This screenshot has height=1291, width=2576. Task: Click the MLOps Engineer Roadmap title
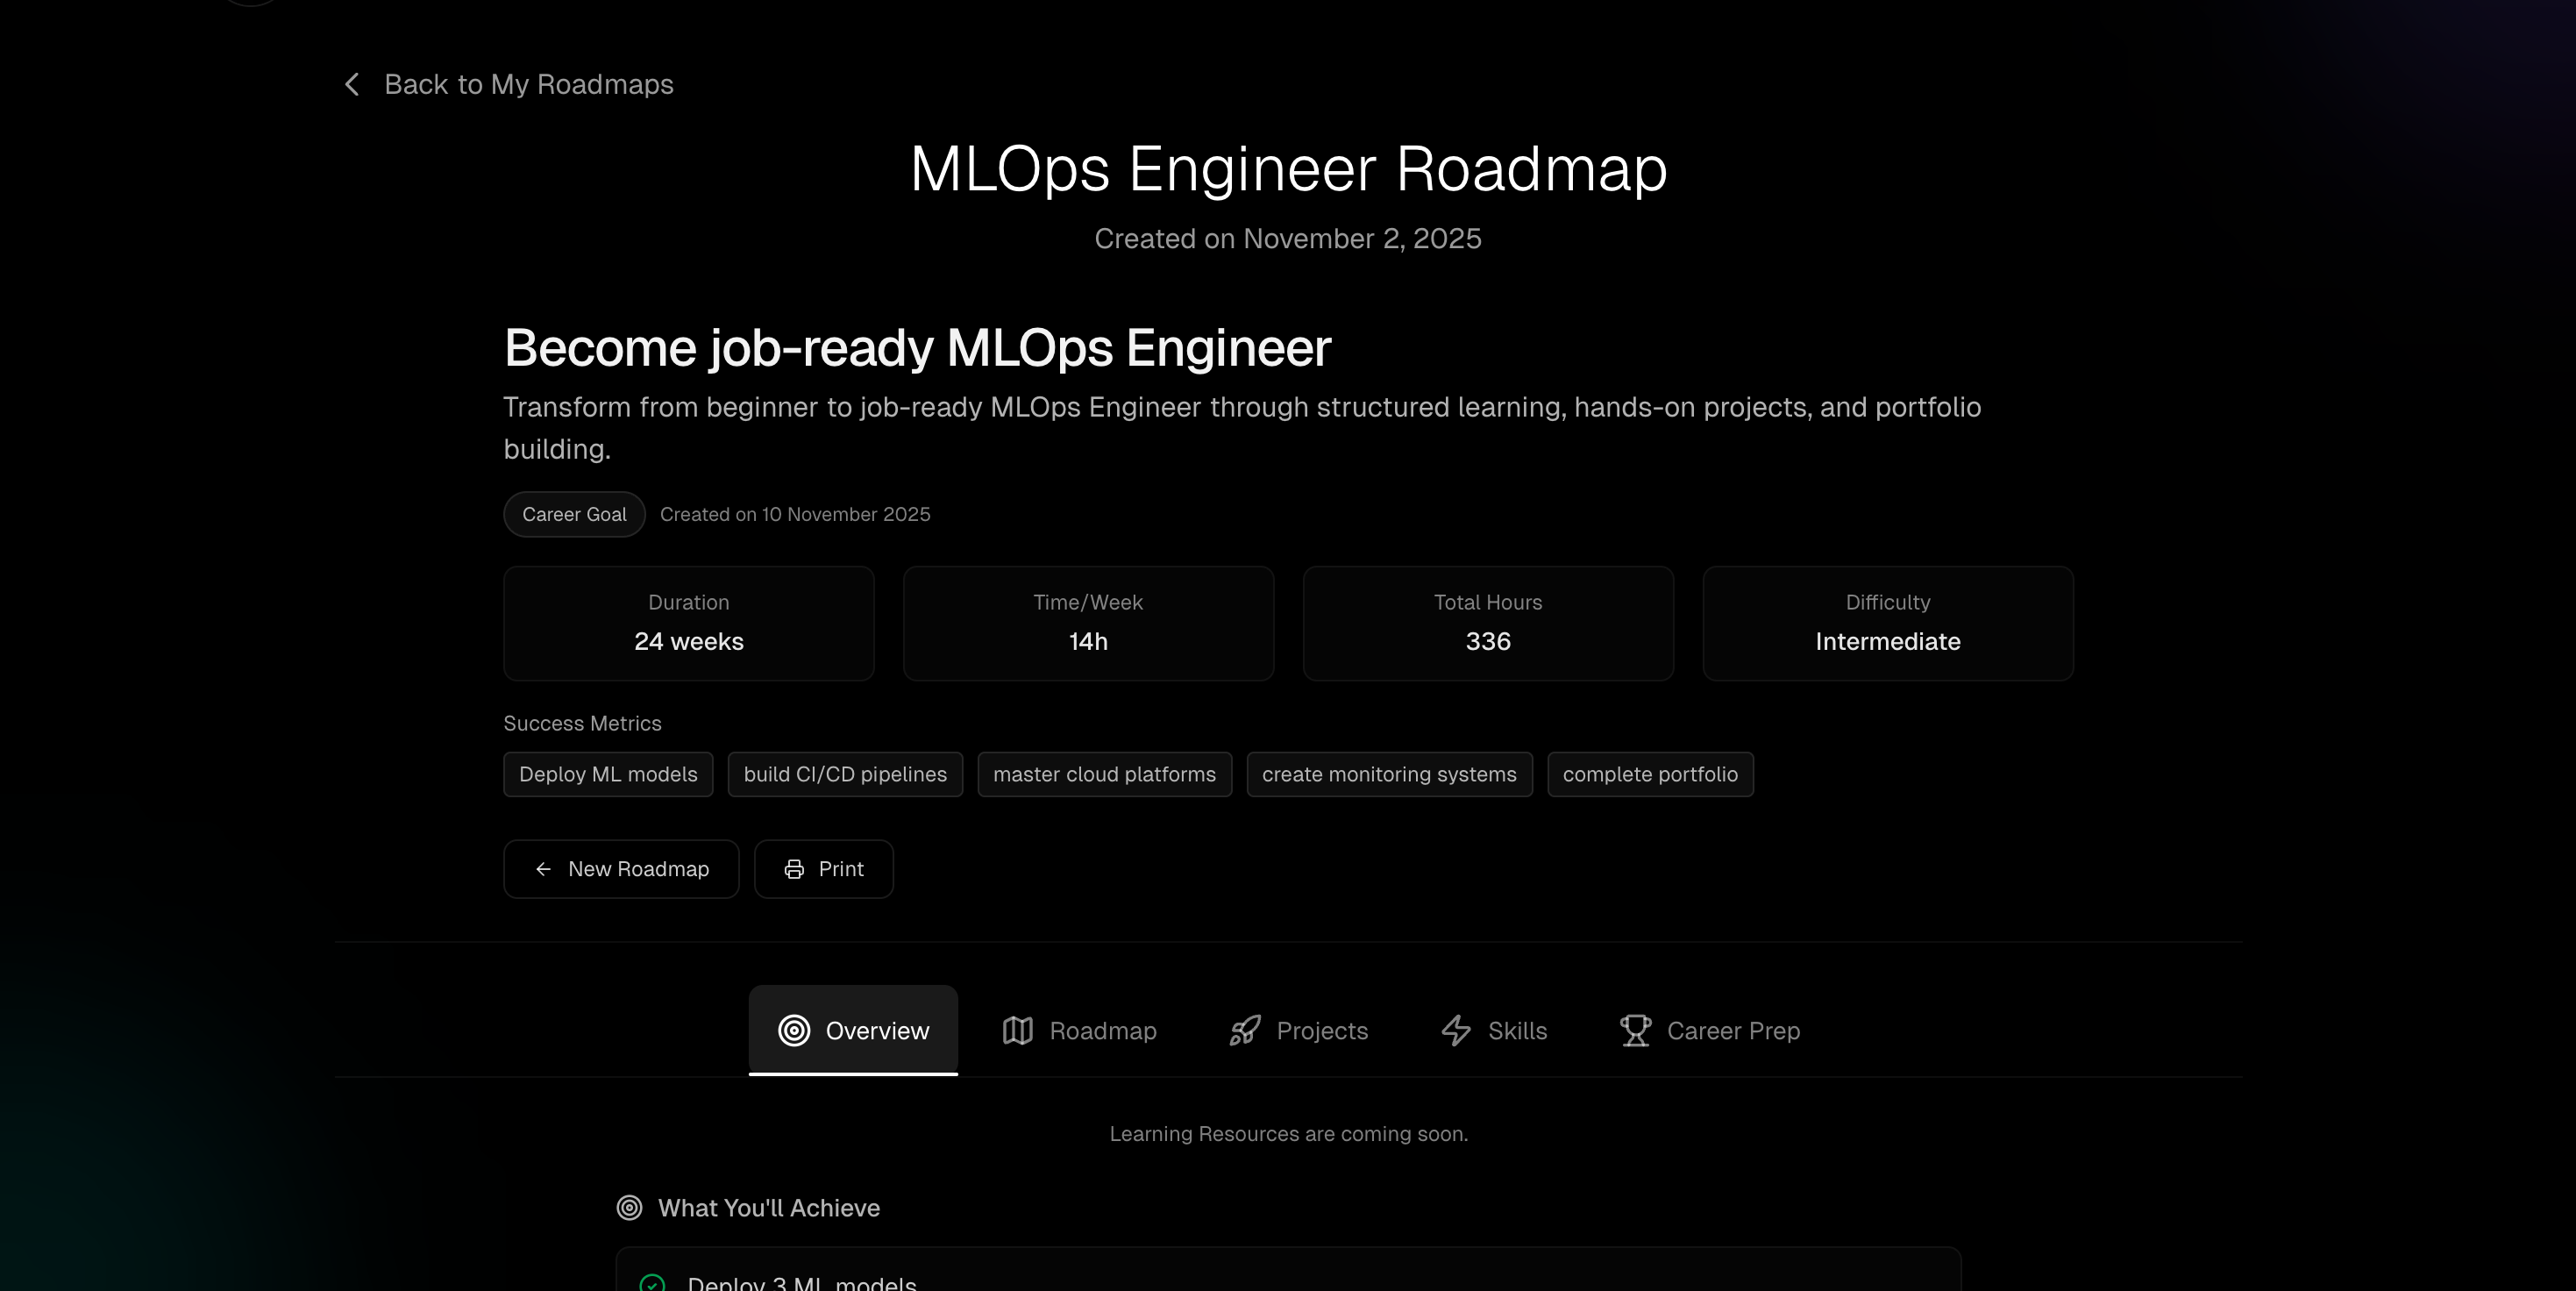point(1288,169)
